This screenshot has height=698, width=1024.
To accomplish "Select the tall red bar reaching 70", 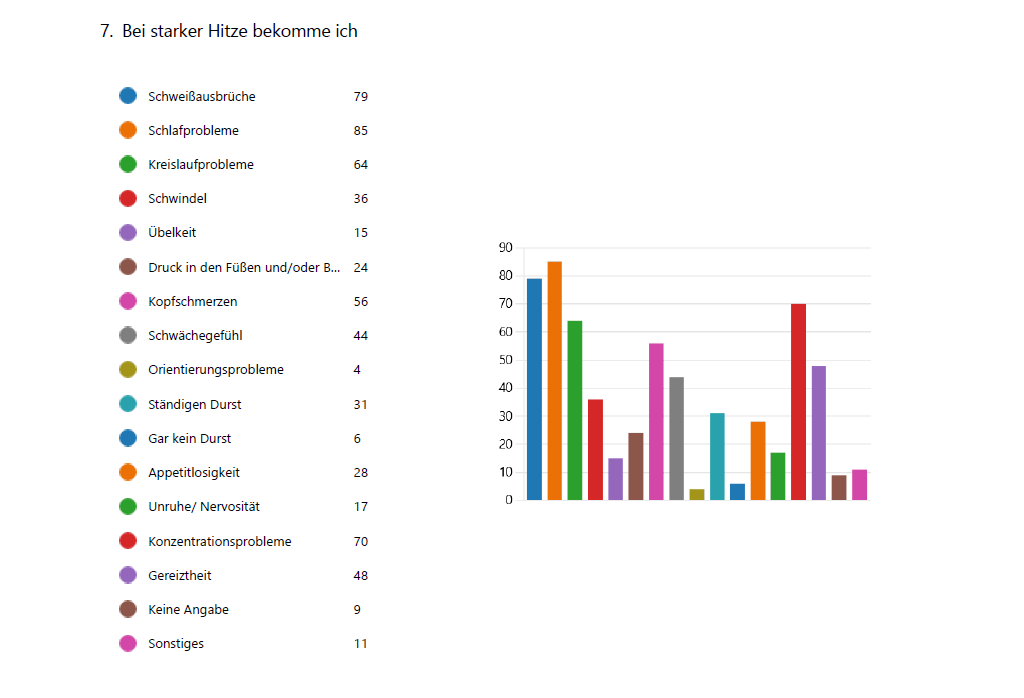I will 798,402.
